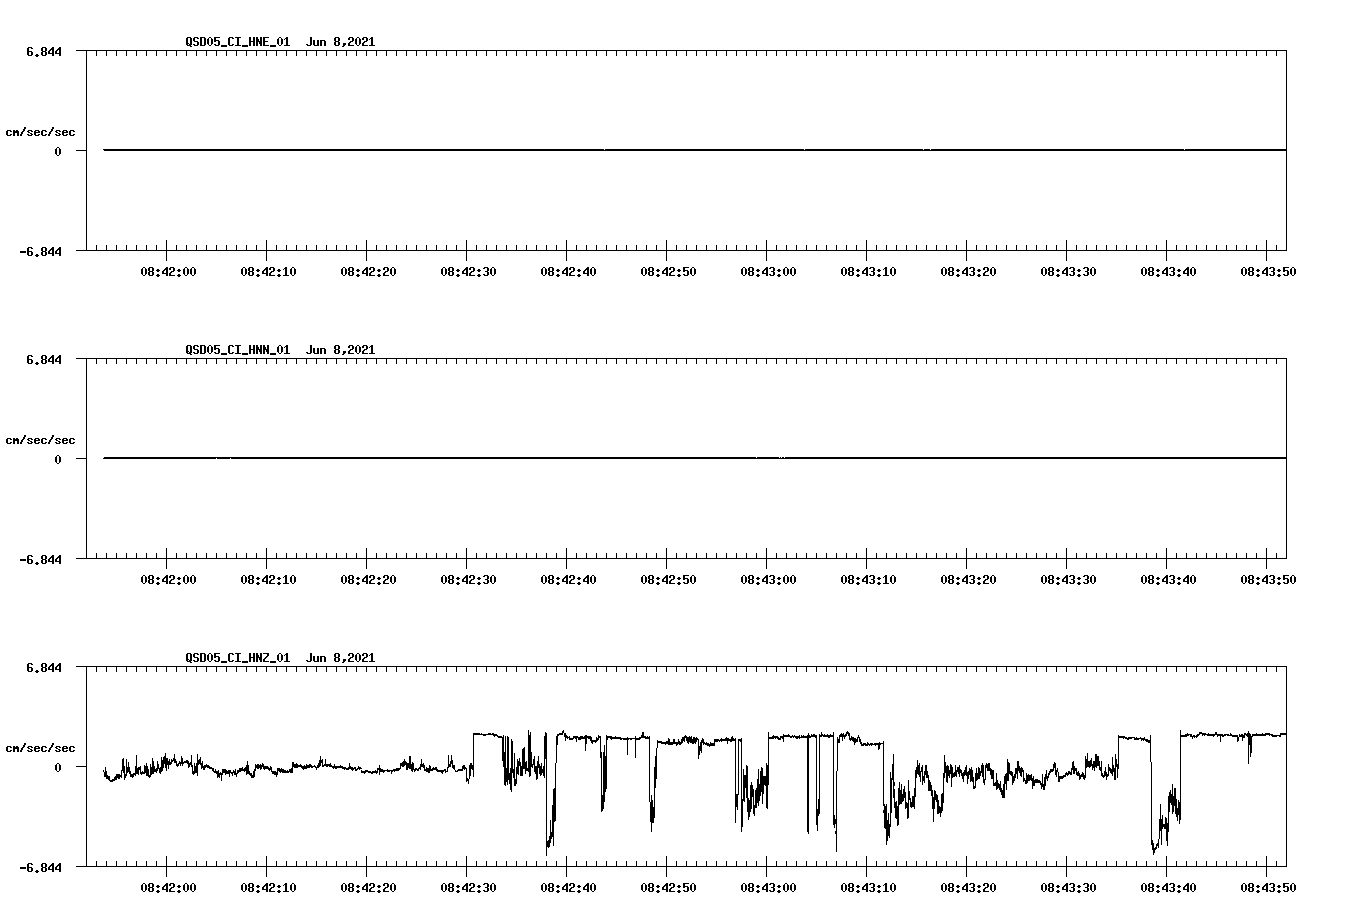Click the 08:42:00 time label under HNZ plot
Viewport: 1358px width, 924px height.
click(168, 887)
